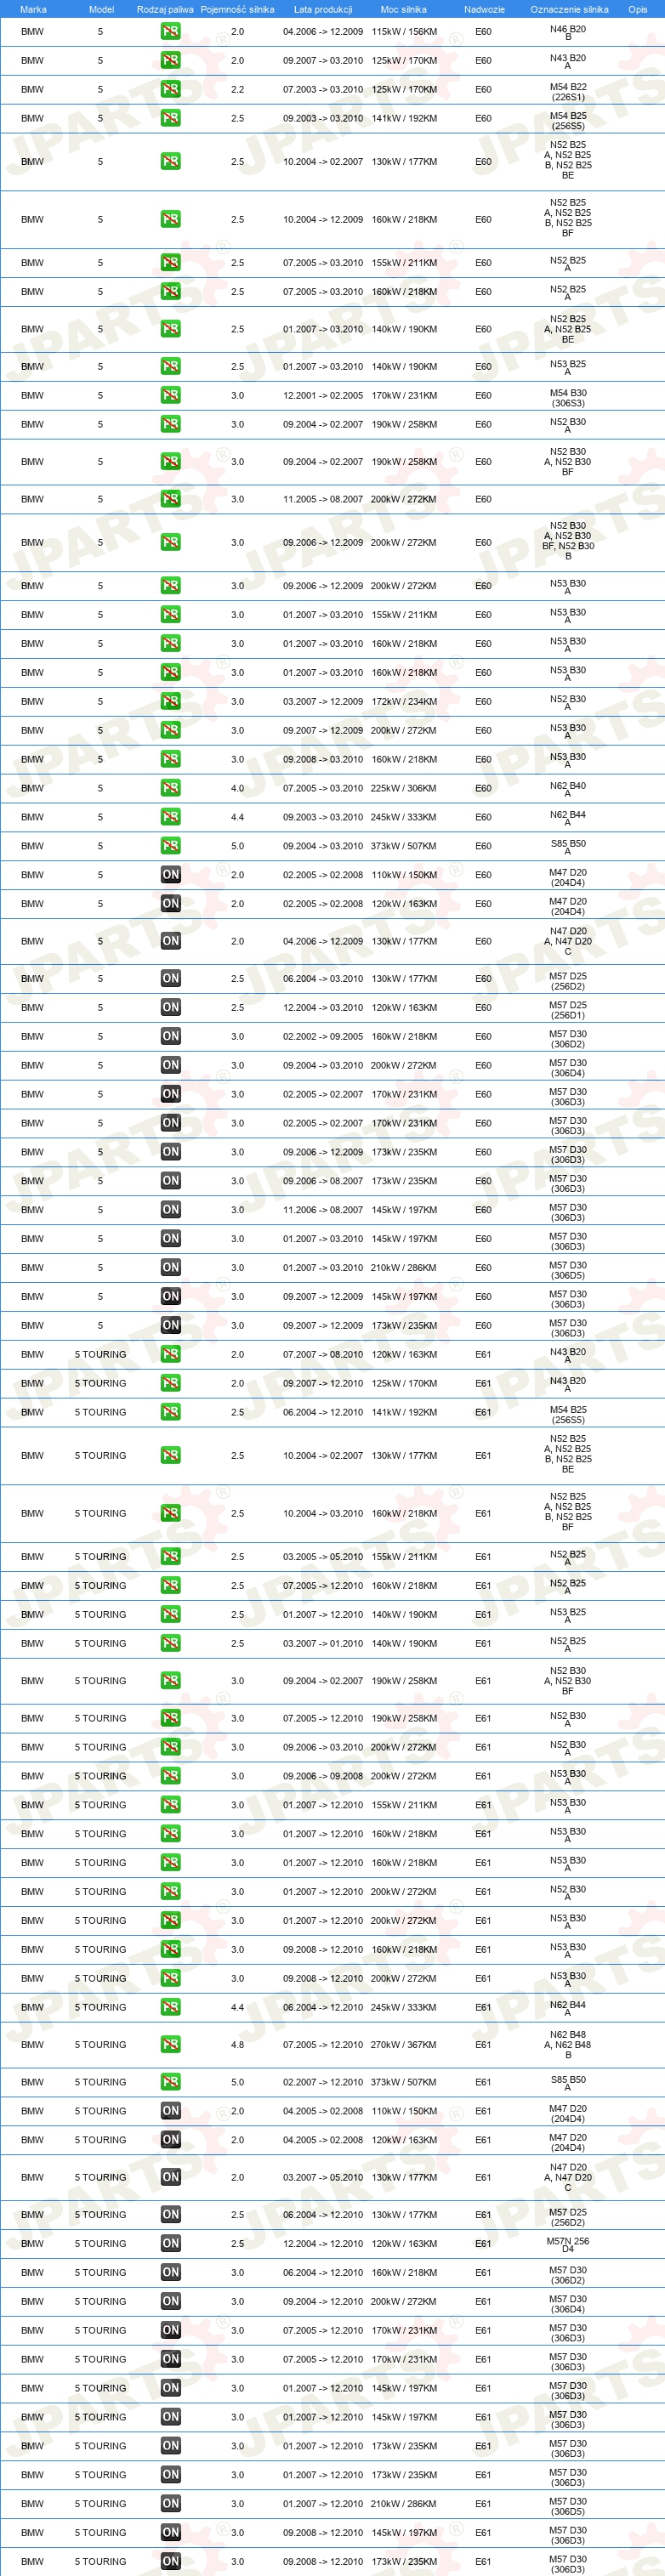Select the '02.2002 -> 09.2005' production years cell
This screenshot has width=665, height=2576.
[323, 1036]
